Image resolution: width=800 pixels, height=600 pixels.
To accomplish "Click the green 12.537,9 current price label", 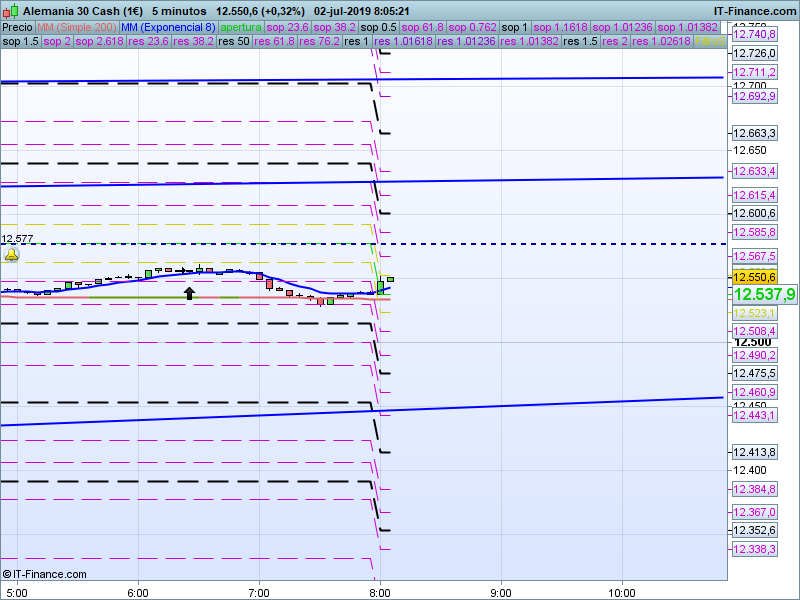I will [764, 294].
